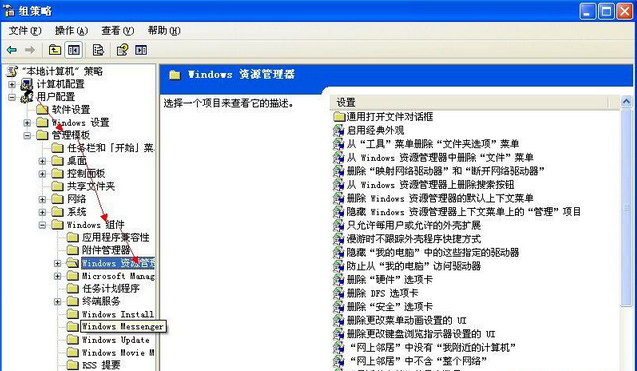Open the 帮助(H) menu
Screen dimensions: 637x371
164,31
